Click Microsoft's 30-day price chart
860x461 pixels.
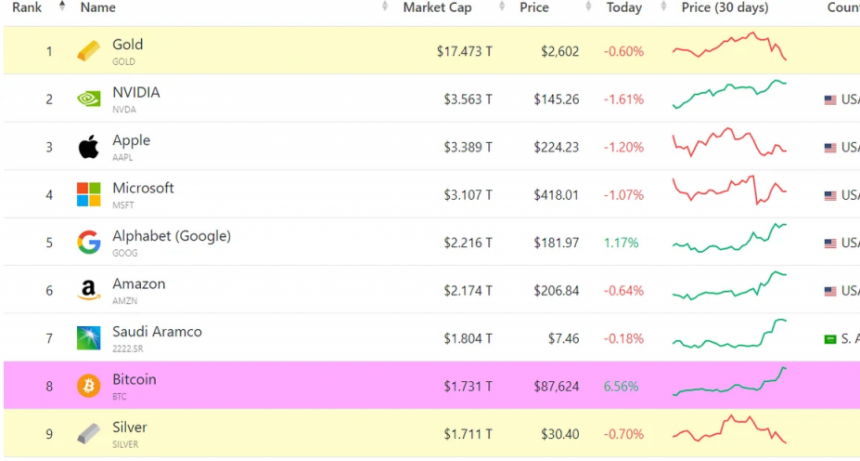(729, 190)
